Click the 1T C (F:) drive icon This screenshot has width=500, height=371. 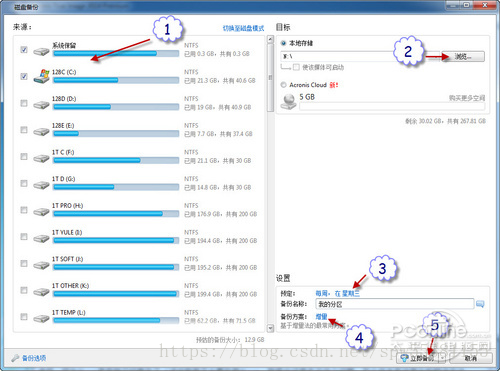[41, 158]
